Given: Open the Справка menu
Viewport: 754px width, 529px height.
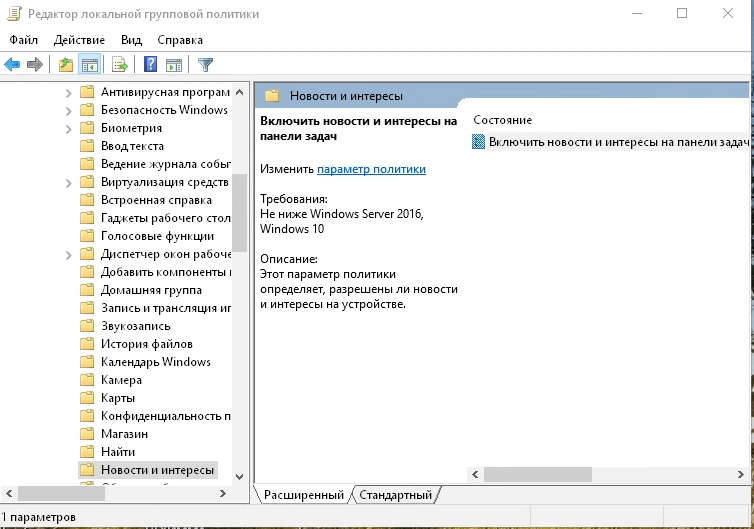Looking at the screenshot, I should coord(180,40).
